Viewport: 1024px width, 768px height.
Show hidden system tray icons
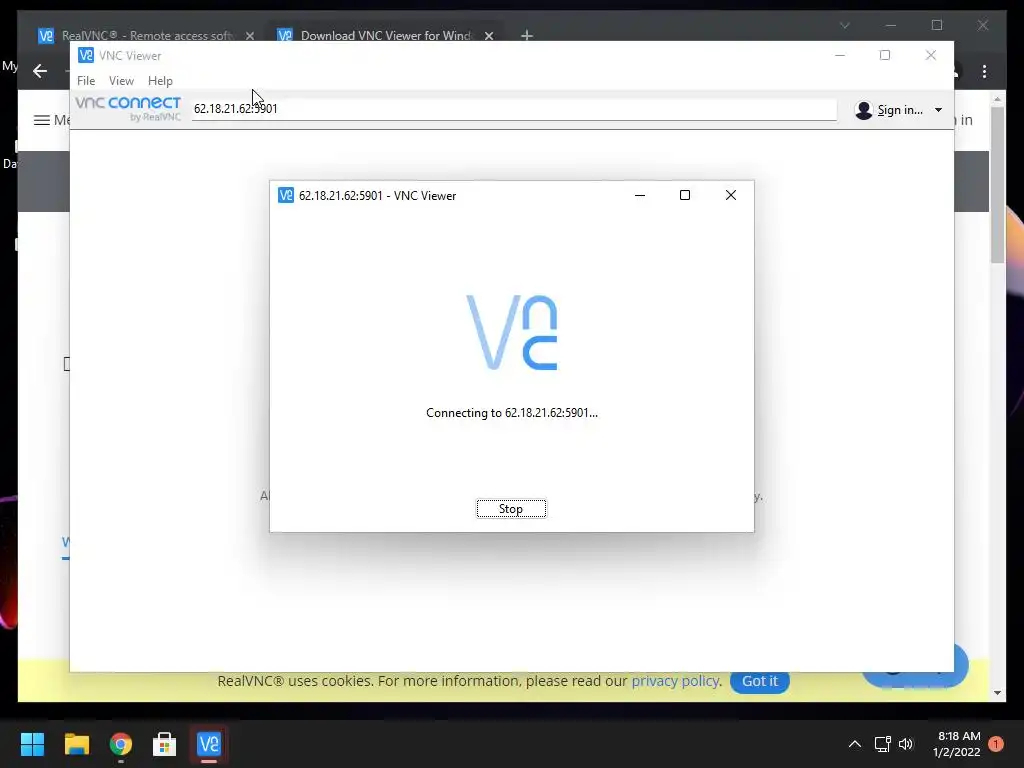tap(854, 744)
